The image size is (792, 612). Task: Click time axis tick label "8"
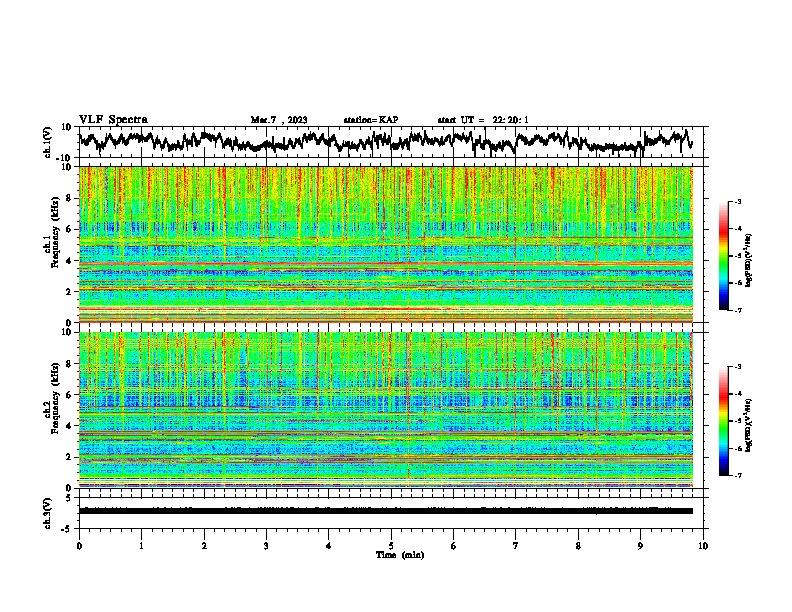point(578,546)
